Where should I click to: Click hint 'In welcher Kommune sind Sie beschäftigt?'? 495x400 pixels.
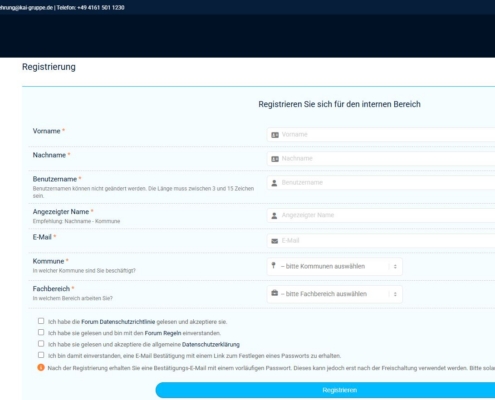[84, 271]
